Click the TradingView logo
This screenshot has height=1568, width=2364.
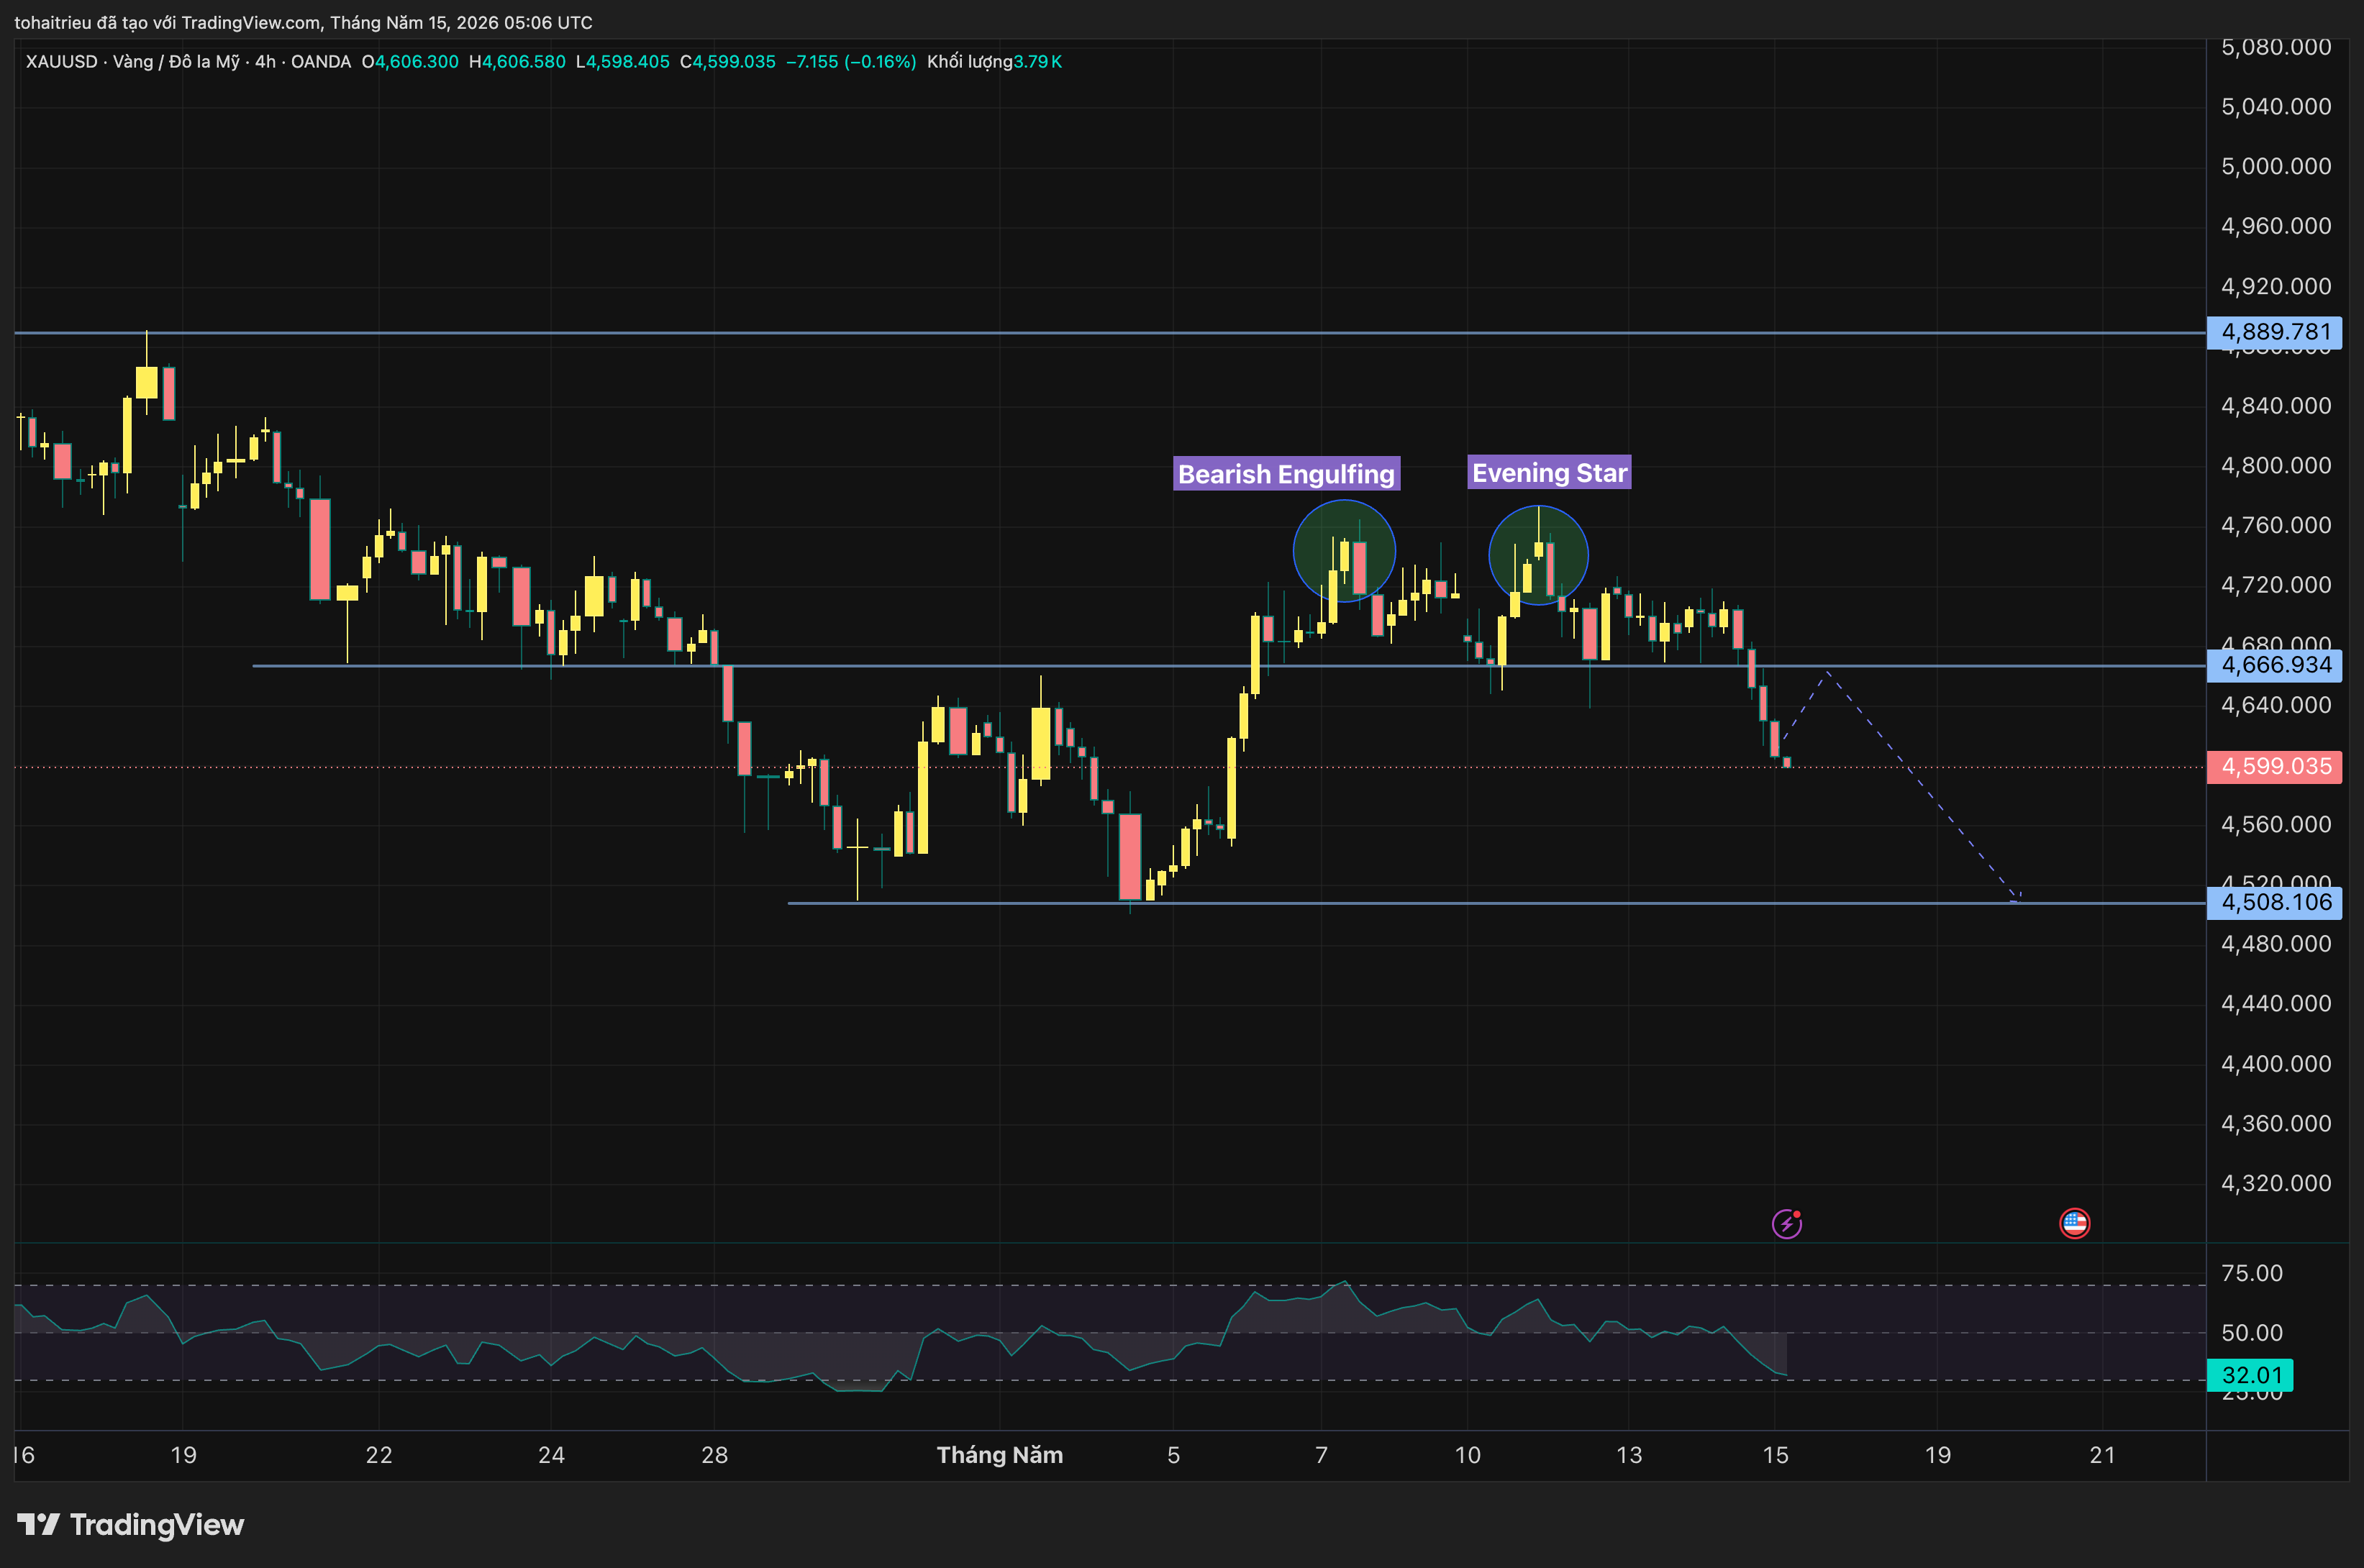click(x=130, y=1524)
